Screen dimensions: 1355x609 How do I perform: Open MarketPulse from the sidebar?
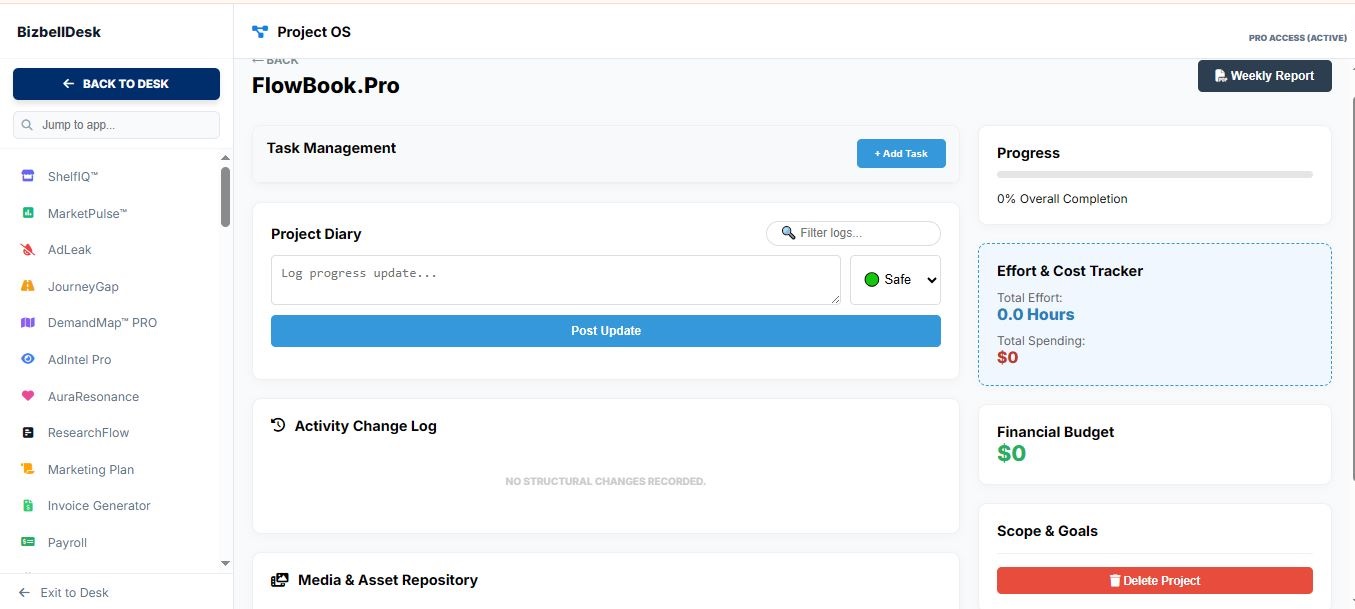[86, 213]
